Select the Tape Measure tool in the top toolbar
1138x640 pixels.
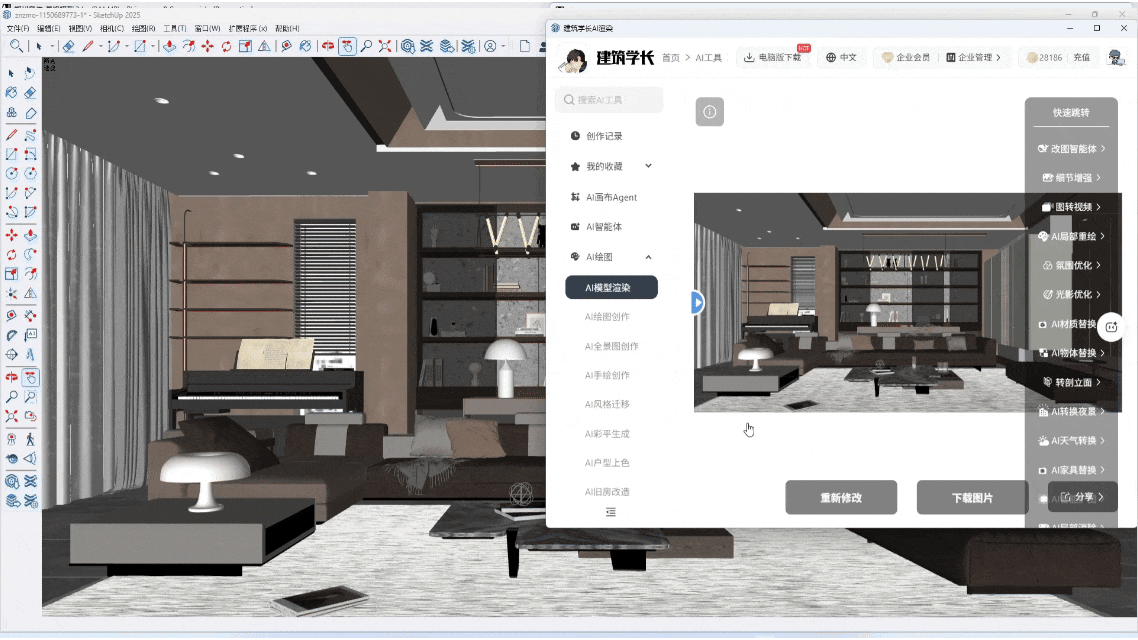click(x=287, y=46)
